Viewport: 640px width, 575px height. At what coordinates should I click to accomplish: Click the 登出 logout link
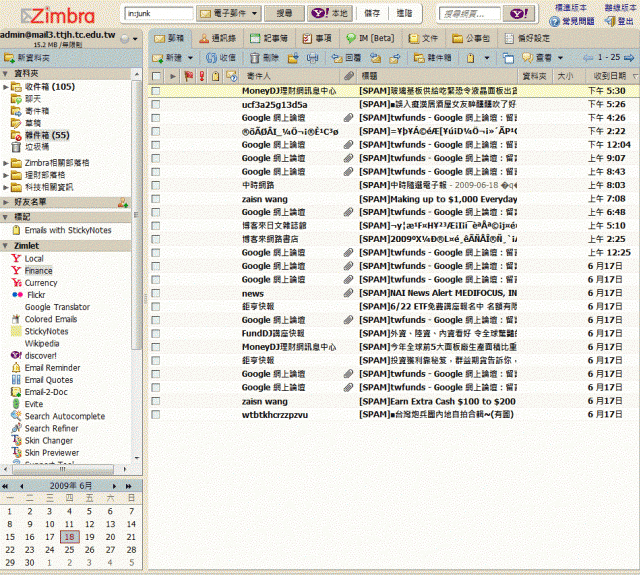tap(620, 21)
